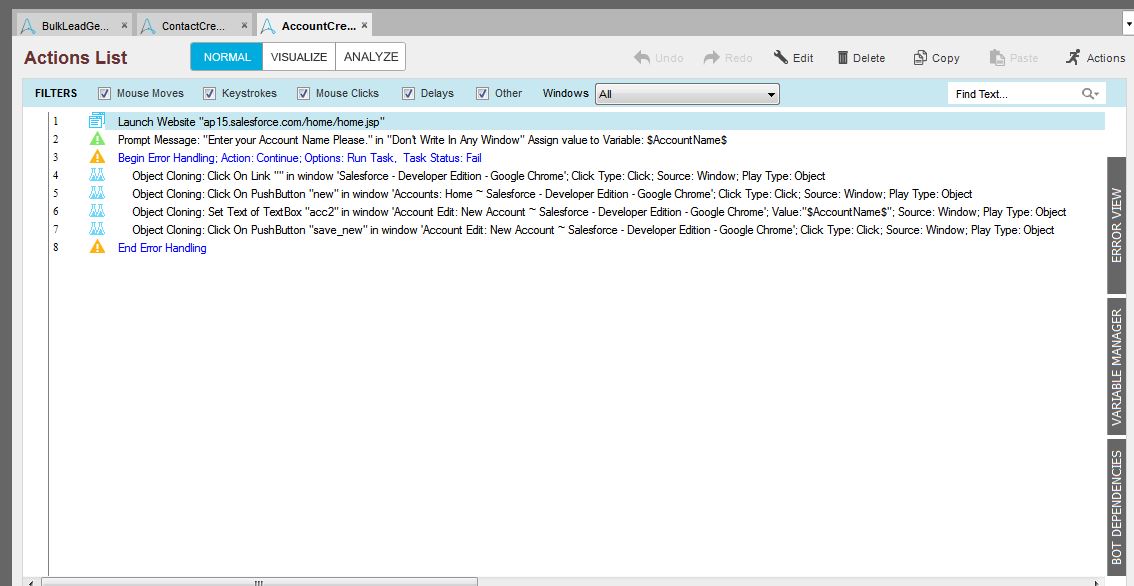Click the Edit wrench icon
The image size is (1134, 586).
(x=781, y=58)
